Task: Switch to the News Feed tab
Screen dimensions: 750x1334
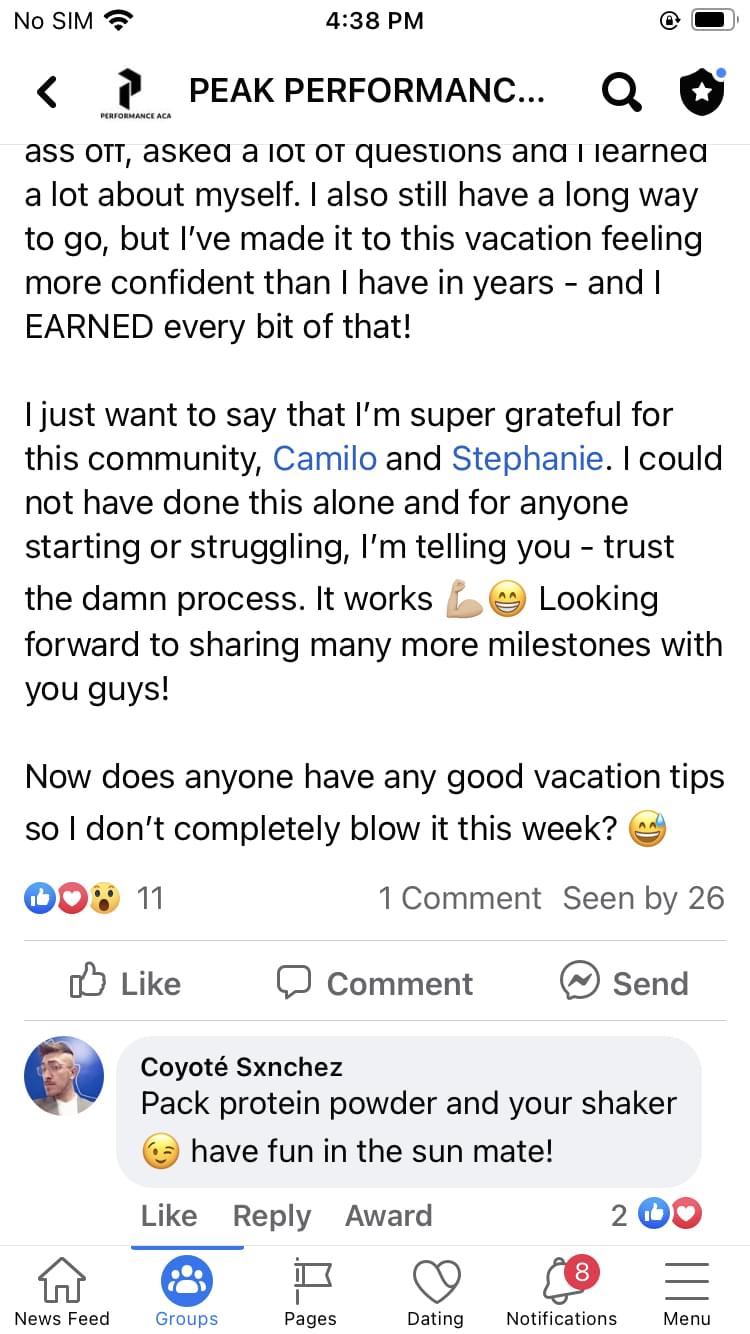Action: coord(62,1290)
